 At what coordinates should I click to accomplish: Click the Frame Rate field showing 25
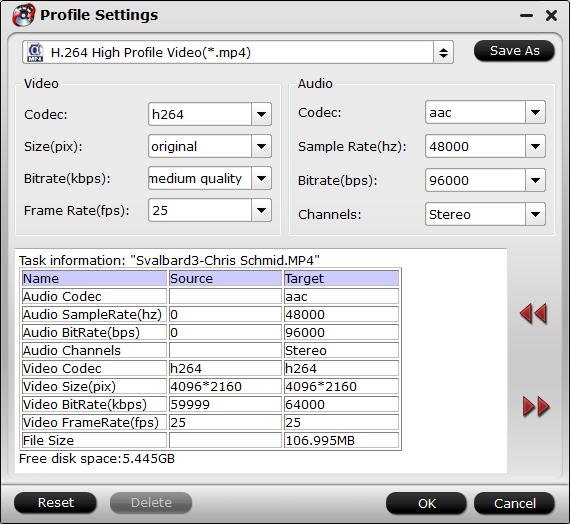point(200,210)
